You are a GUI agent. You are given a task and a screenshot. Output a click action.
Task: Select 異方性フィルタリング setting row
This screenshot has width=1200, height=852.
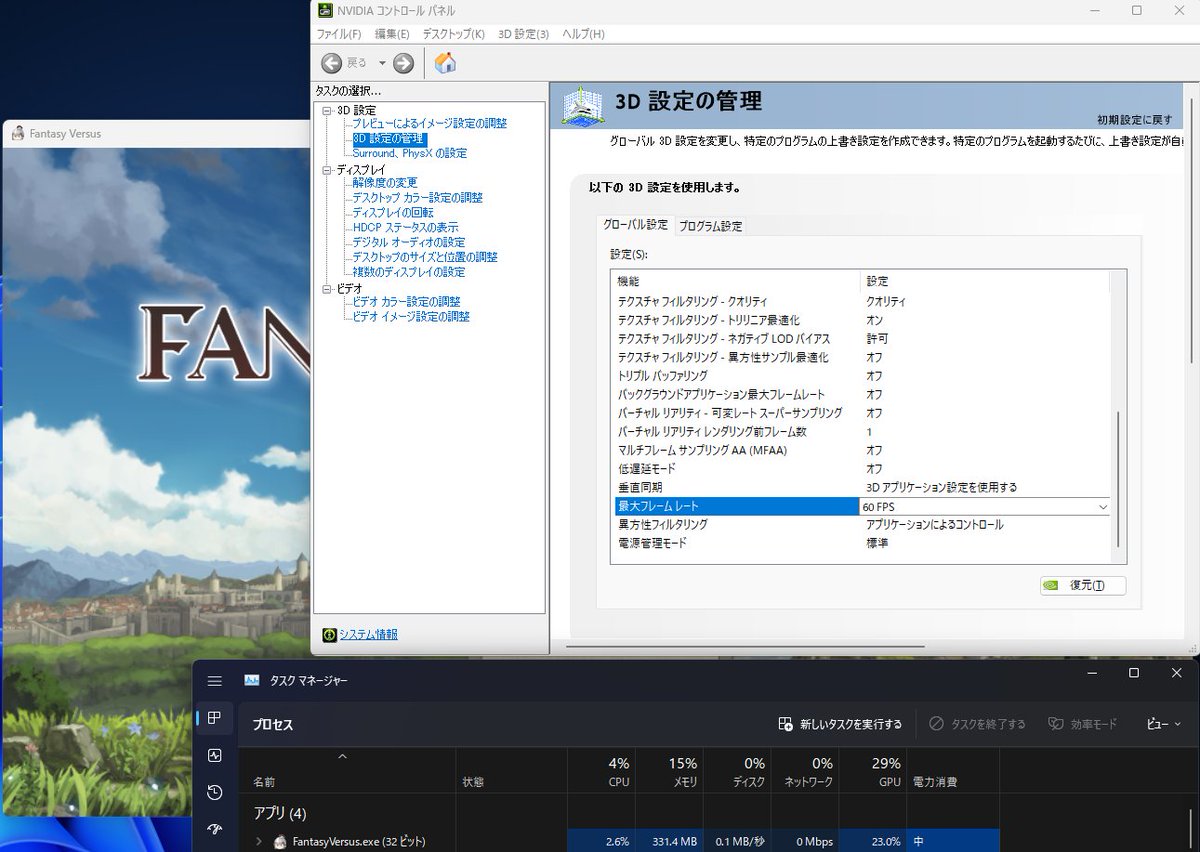(x=862, y=525)
